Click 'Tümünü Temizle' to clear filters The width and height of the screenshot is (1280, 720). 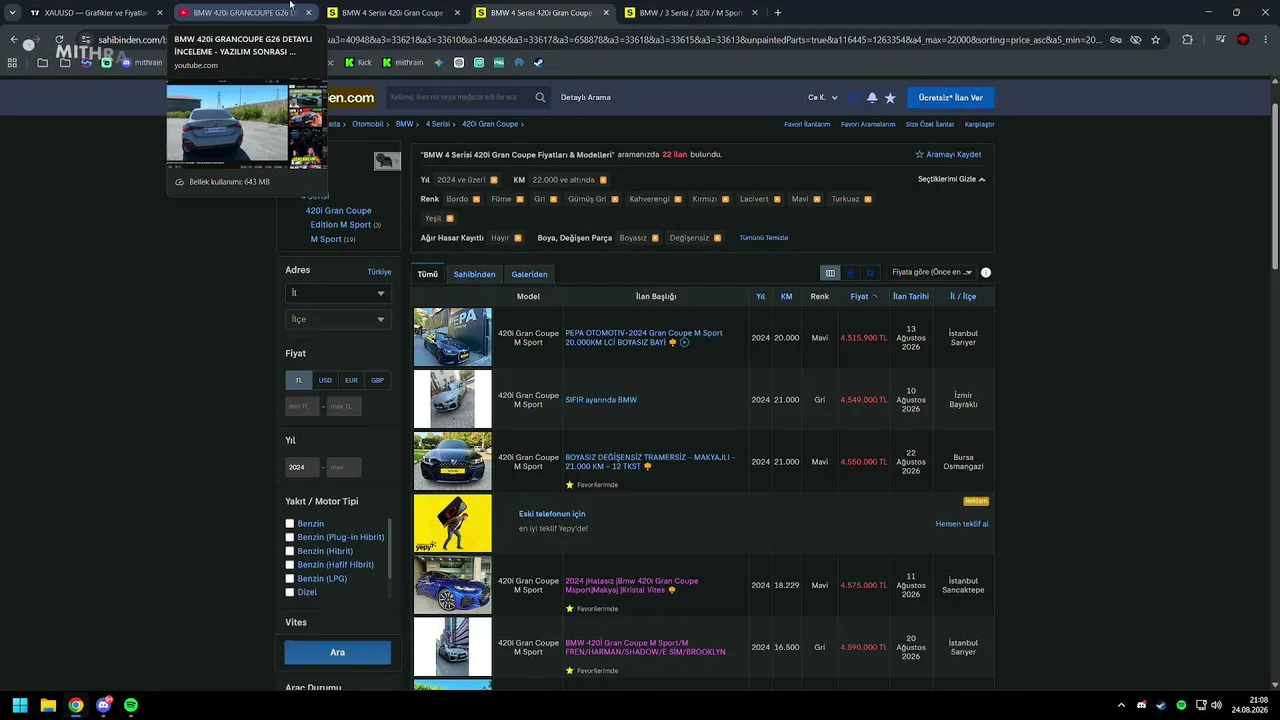(764, 238)
